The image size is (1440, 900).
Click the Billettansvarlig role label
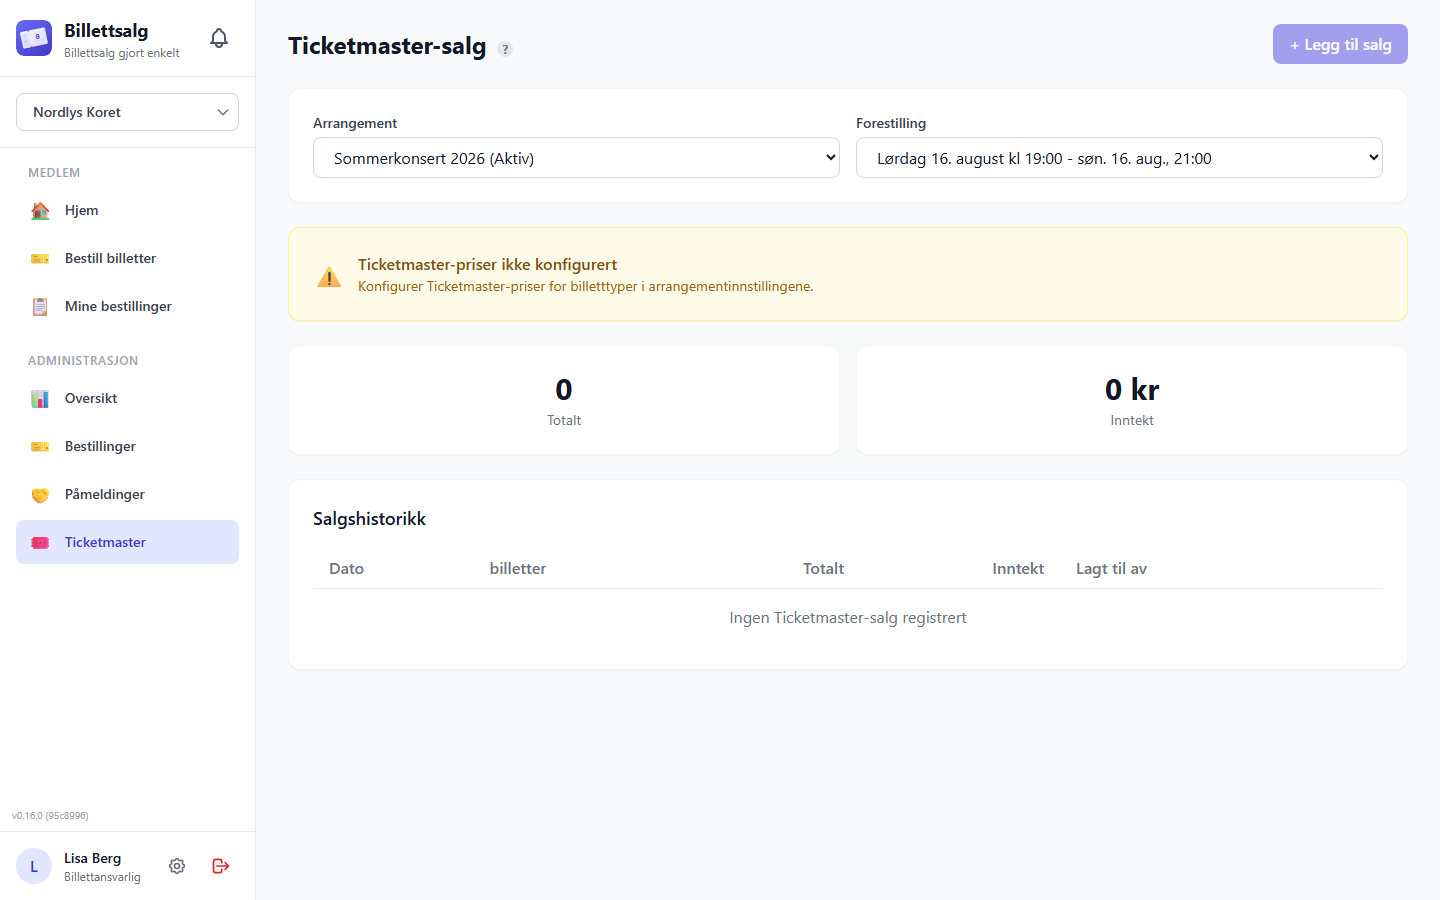(x=102, y=877)
